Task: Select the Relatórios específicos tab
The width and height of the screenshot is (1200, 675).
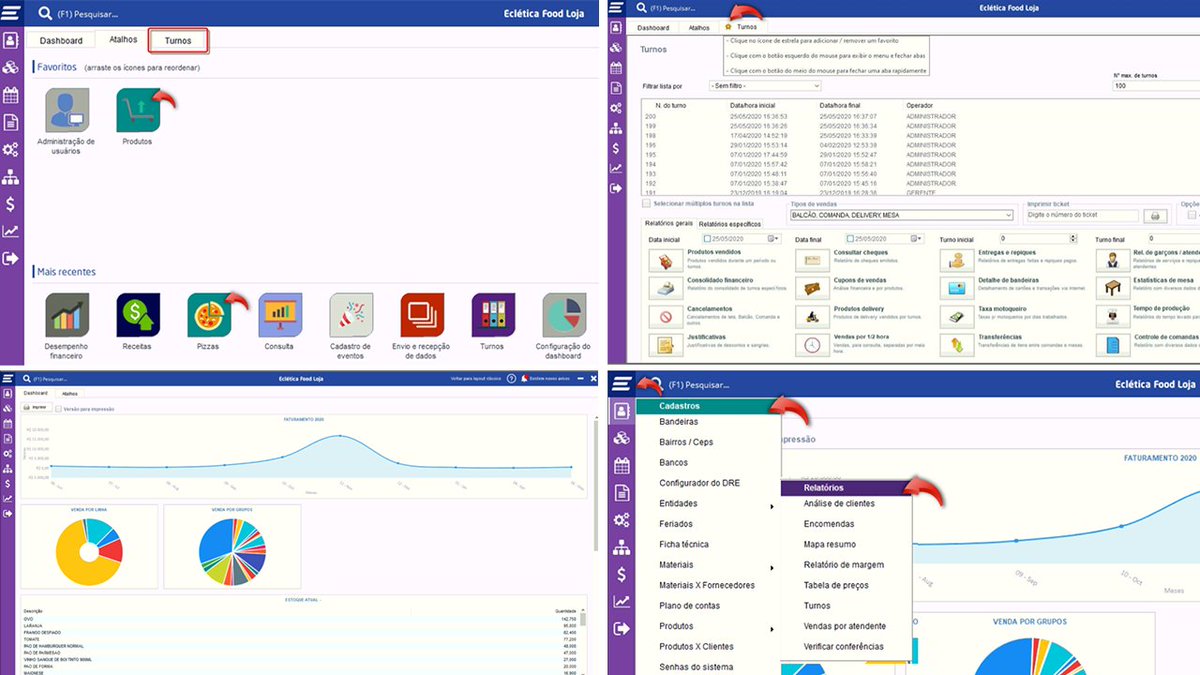Action: (729, 224)
